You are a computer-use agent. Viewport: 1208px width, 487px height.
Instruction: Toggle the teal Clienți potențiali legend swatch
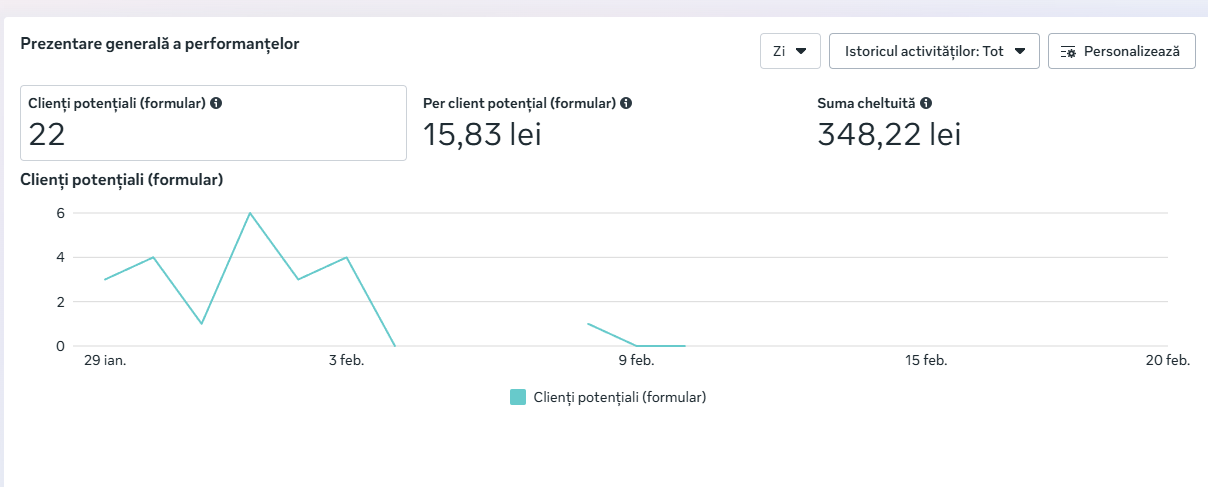[x=518, y=397]
